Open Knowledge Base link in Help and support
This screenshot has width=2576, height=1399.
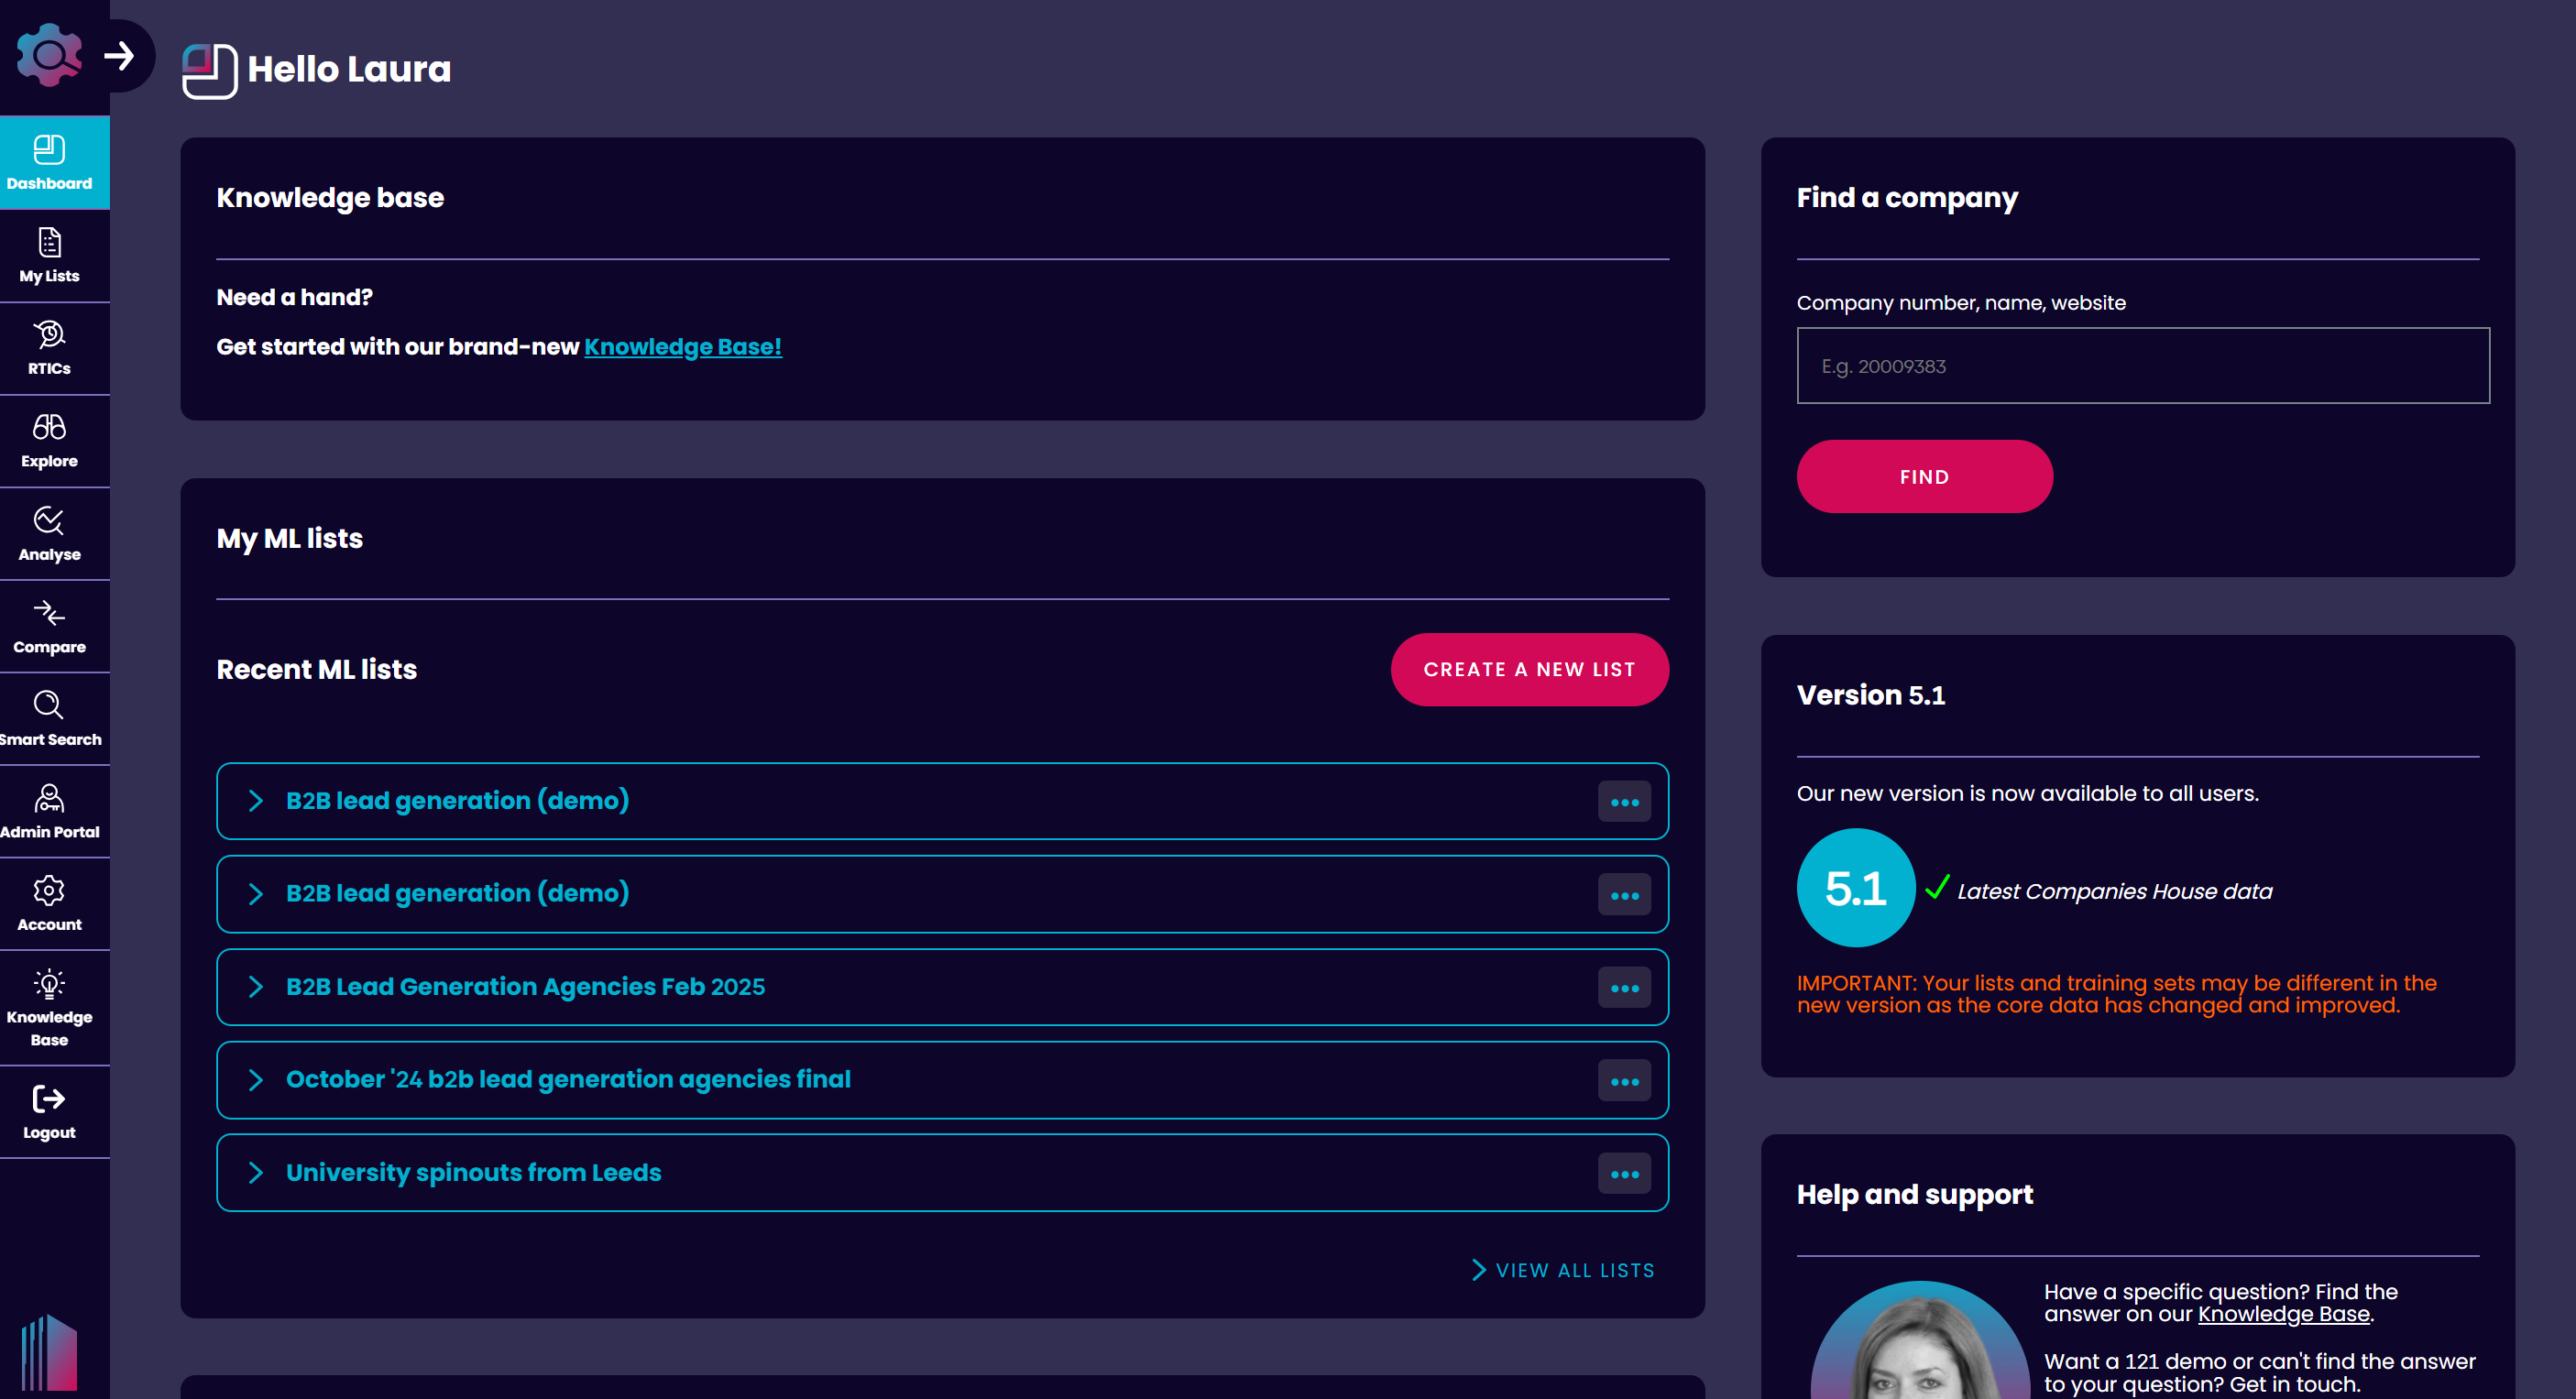(2283, 1314)
